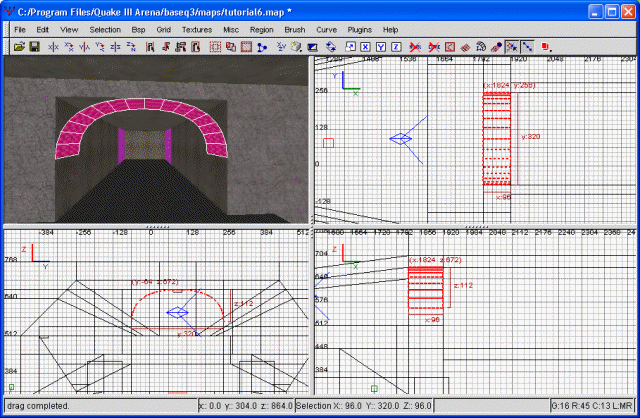Toggle the patch drill down button
640x418 pixels.
point(527,47)
